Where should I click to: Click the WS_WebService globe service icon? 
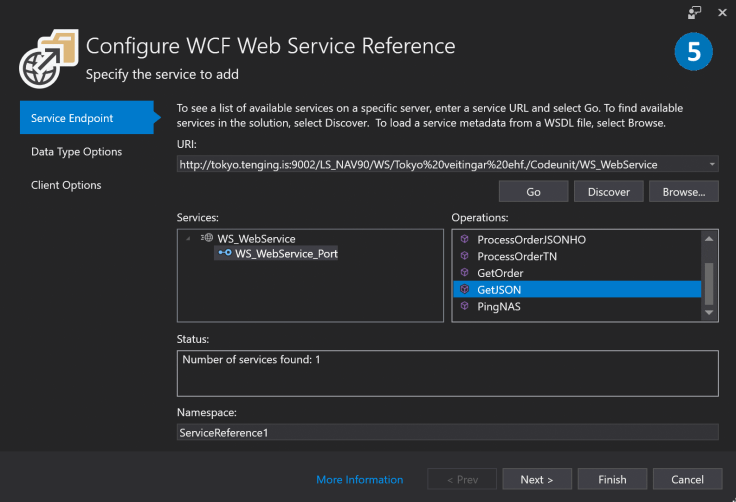click(207, 239)
